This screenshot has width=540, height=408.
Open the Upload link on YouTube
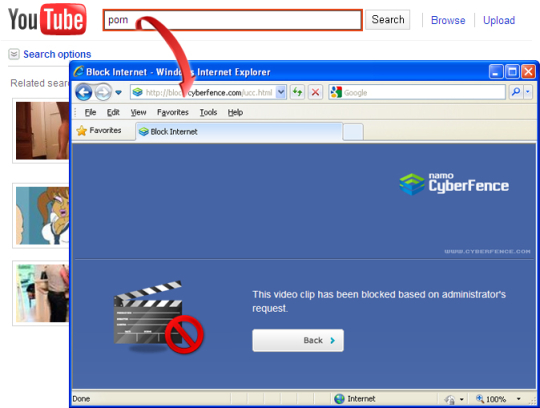coord(499,20)
